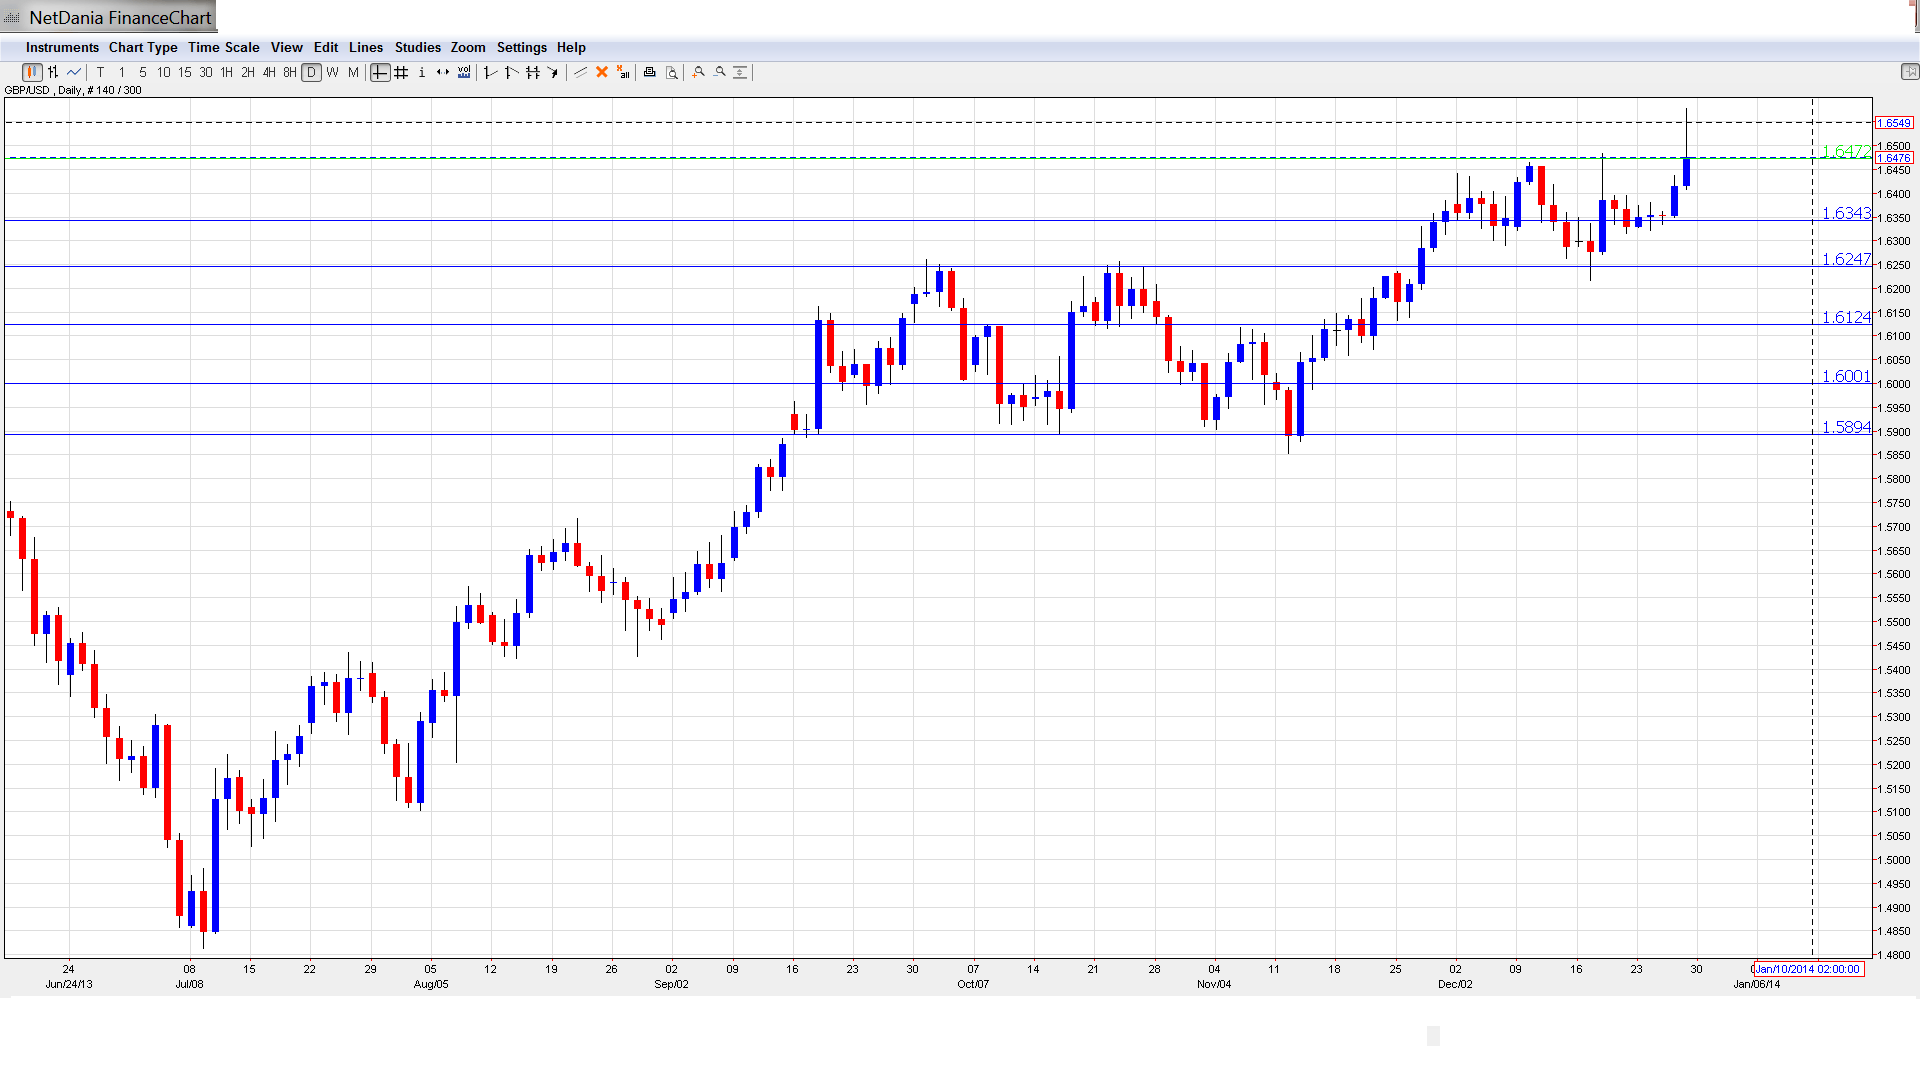Select the 4H time scale button
The width and height of the screenshot is (1920, 1080).
point(269,72)
